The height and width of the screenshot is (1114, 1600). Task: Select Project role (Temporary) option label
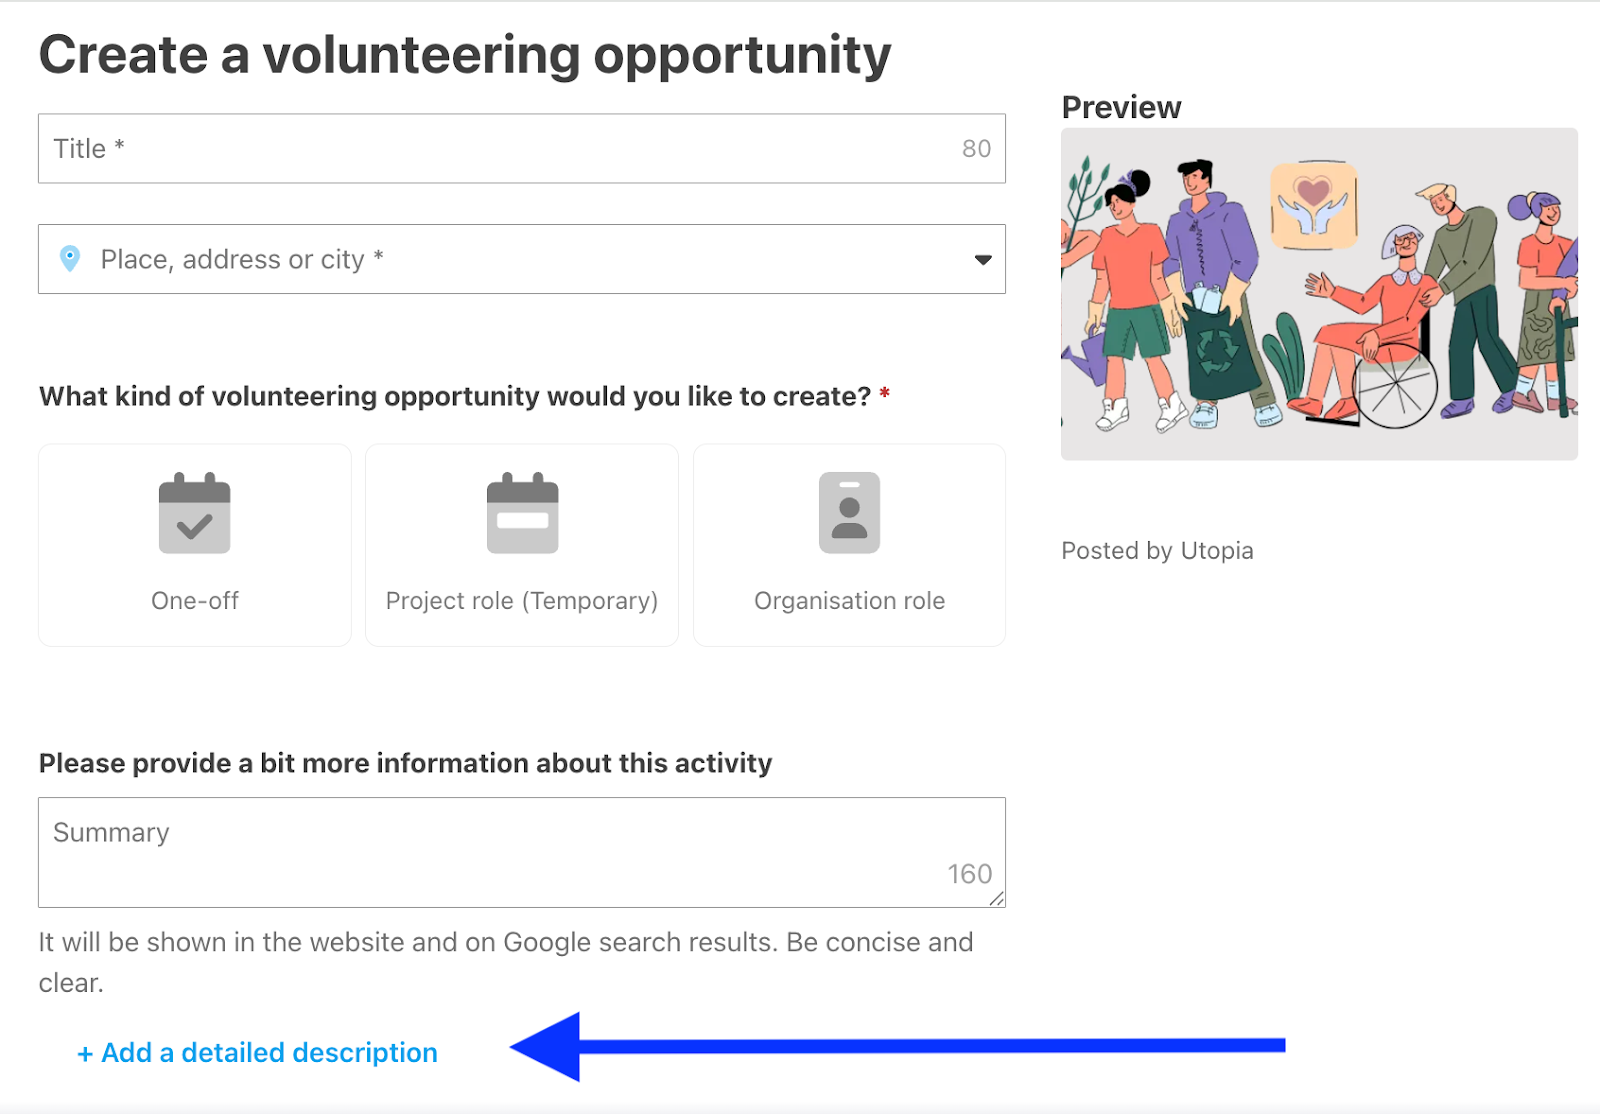522,601
